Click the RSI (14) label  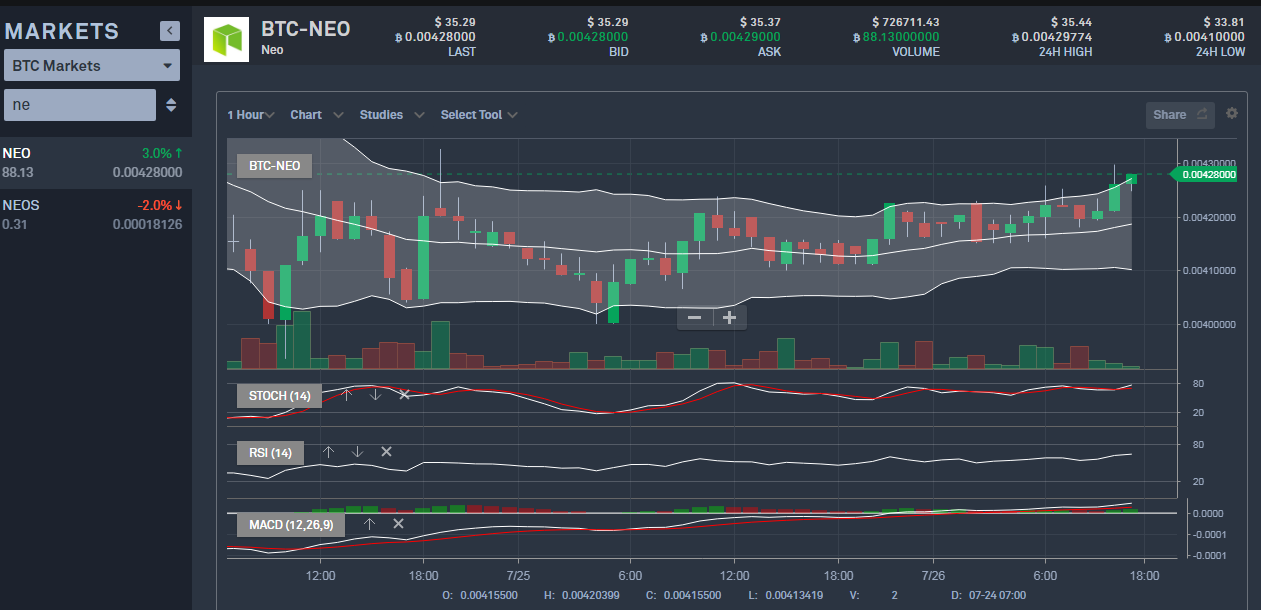tap(270, 453)
